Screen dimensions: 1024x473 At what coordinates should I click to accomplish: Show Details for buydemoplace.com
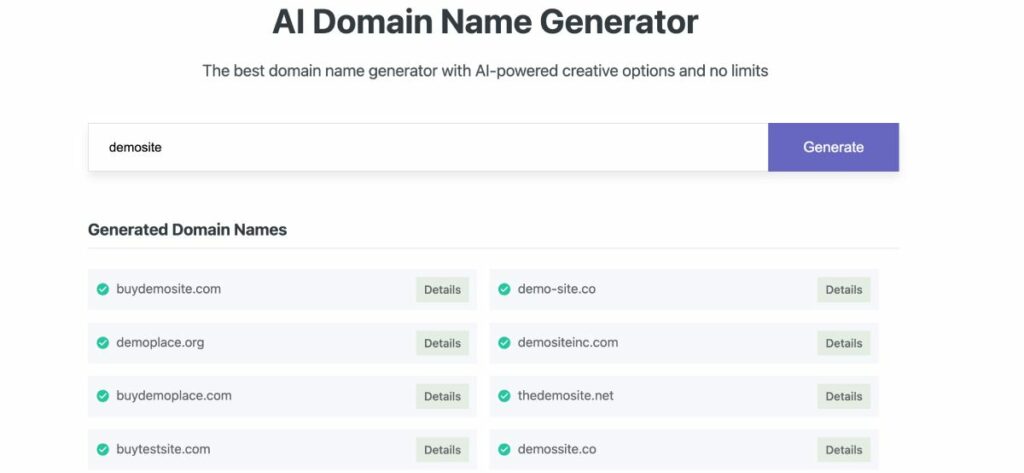click(x=442, y=396)
